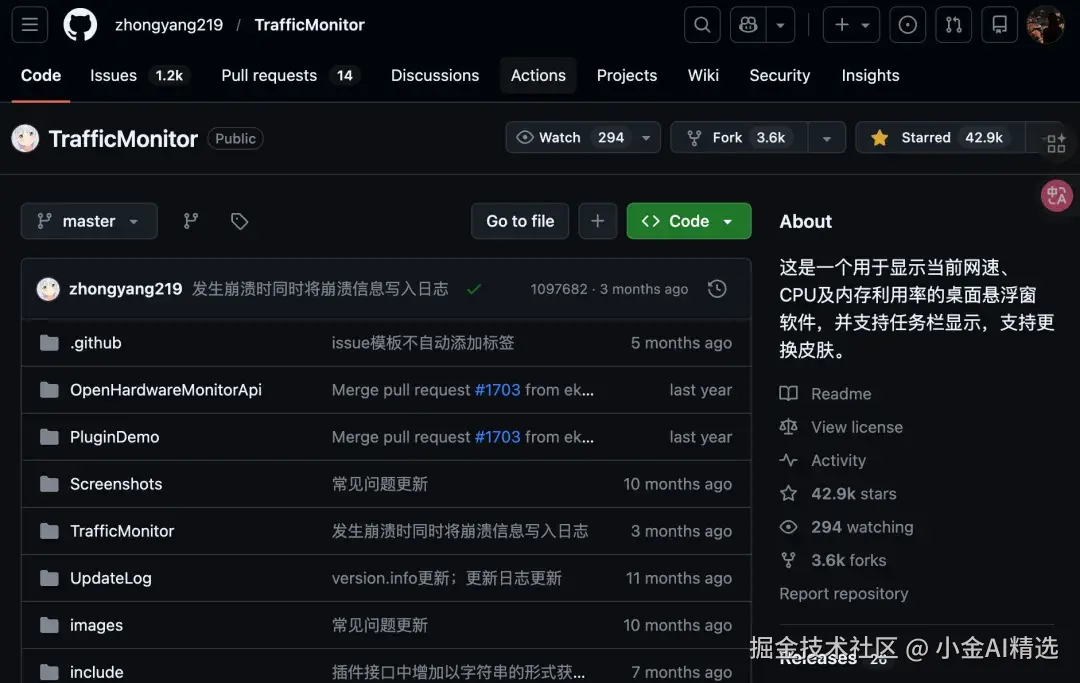
Task: Open the create new plus menu
Action: click(851, 25)
